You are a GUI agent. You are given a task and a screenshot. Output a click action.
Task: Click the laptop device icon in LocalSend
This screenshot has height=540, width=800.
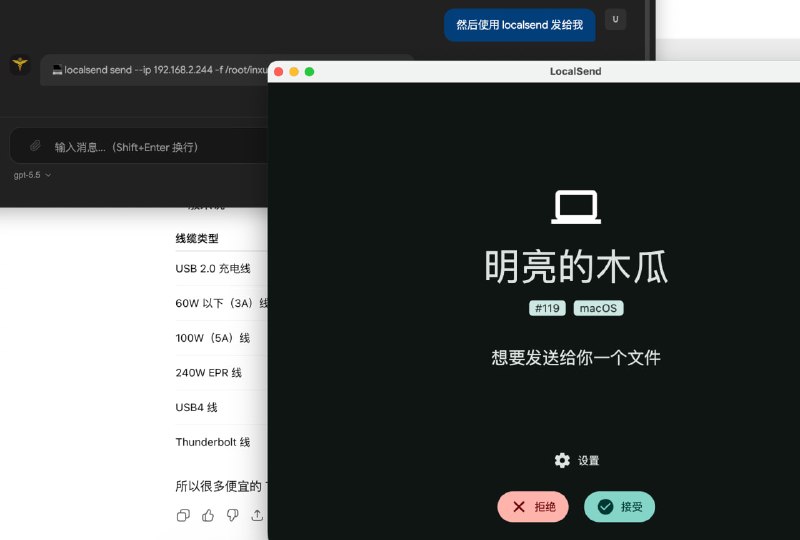click(576, 207)
